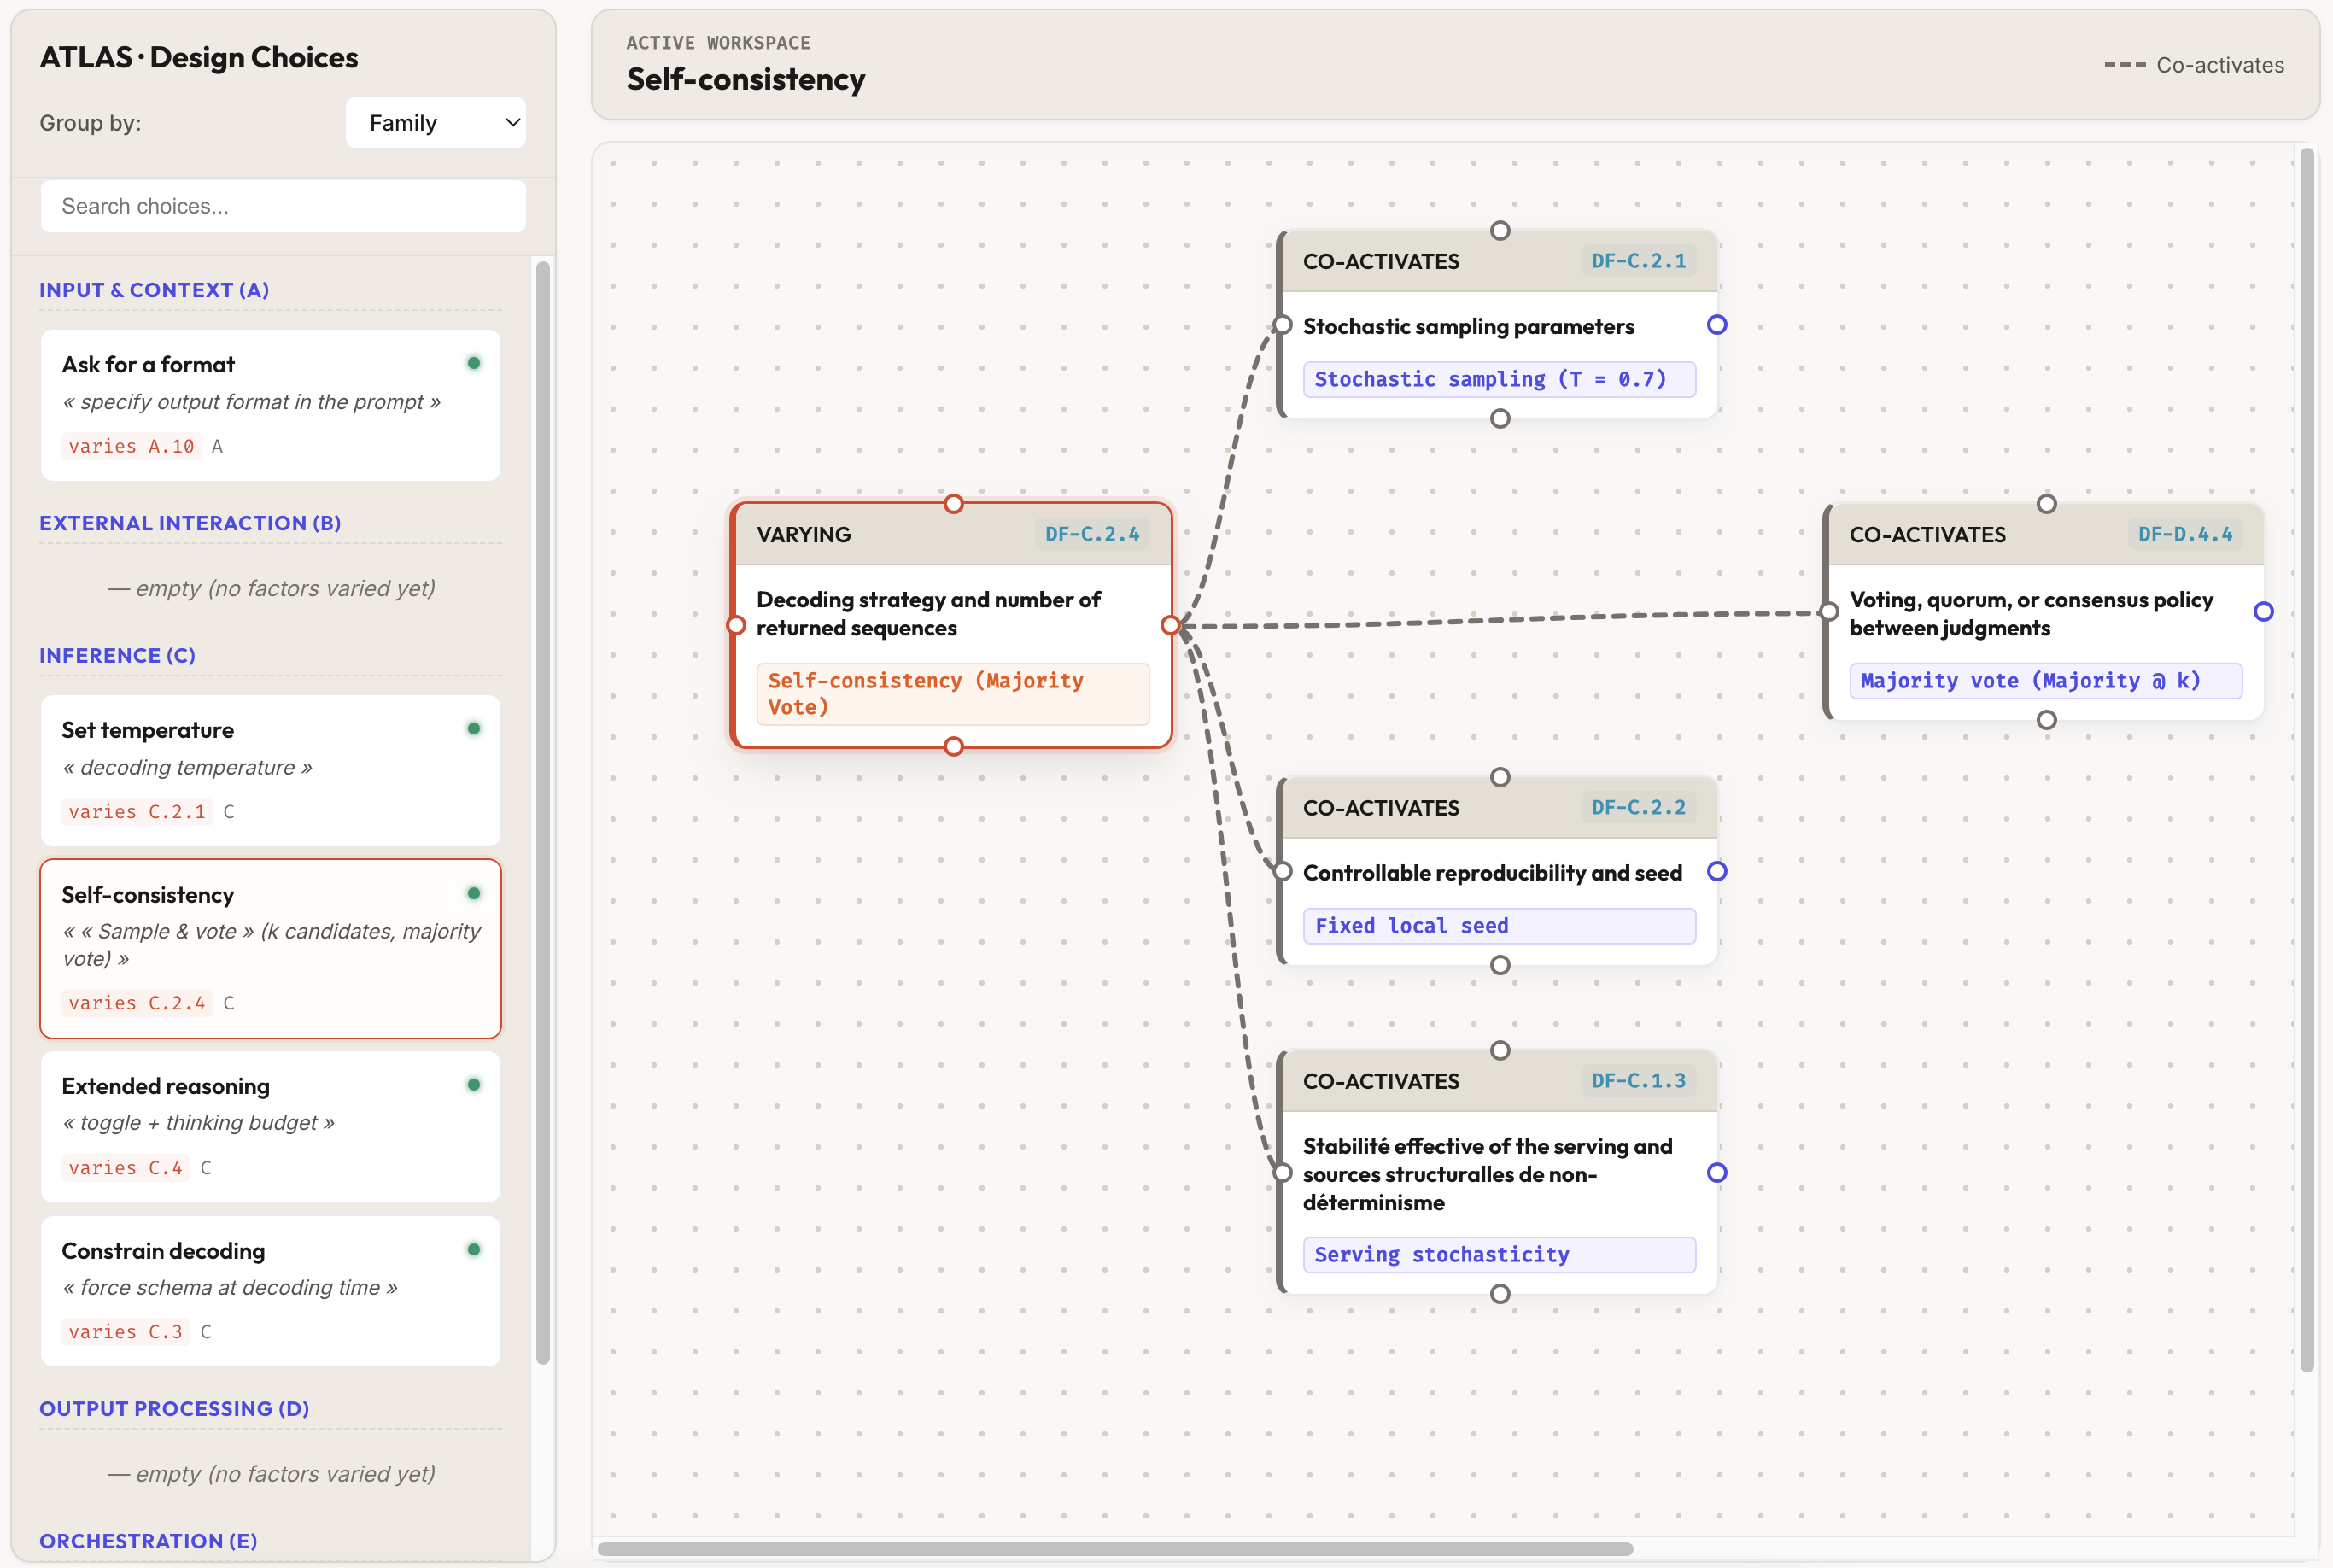Click the DF-C.2.1 node ID badge

(x=1639, y=261)
